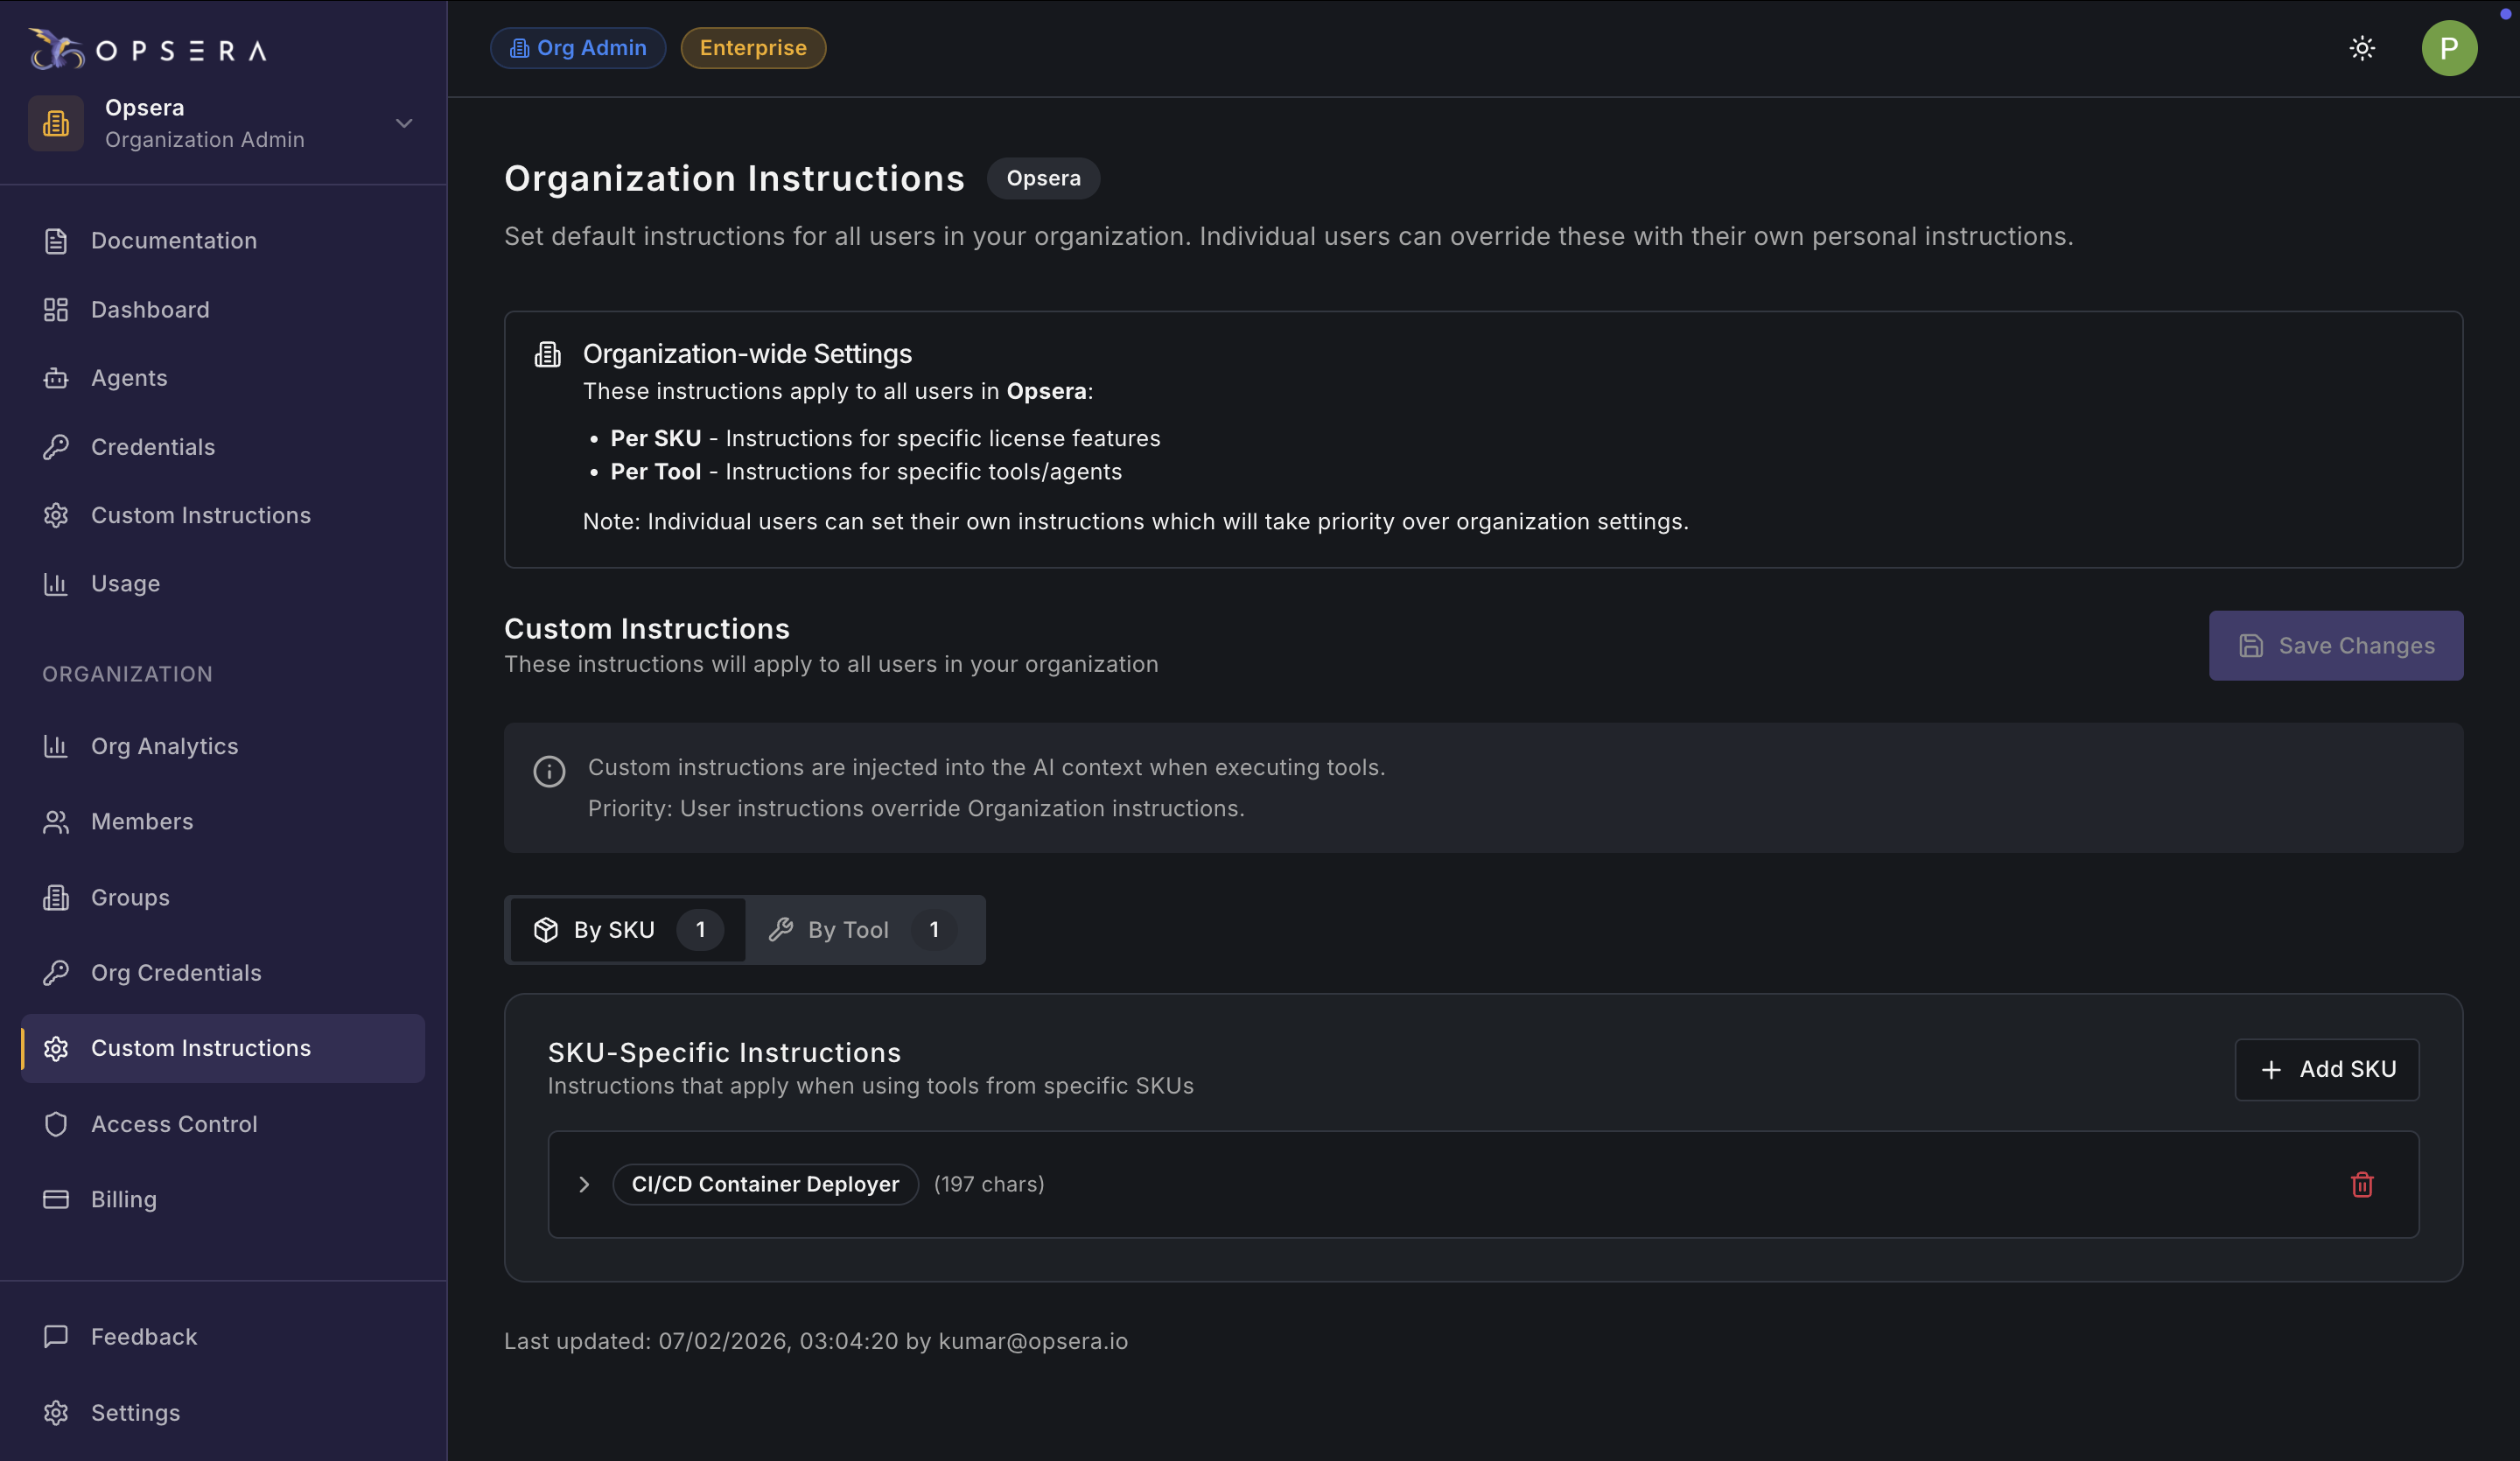
Task: Open Billing card item
Action: click(x=123, y=1199)
